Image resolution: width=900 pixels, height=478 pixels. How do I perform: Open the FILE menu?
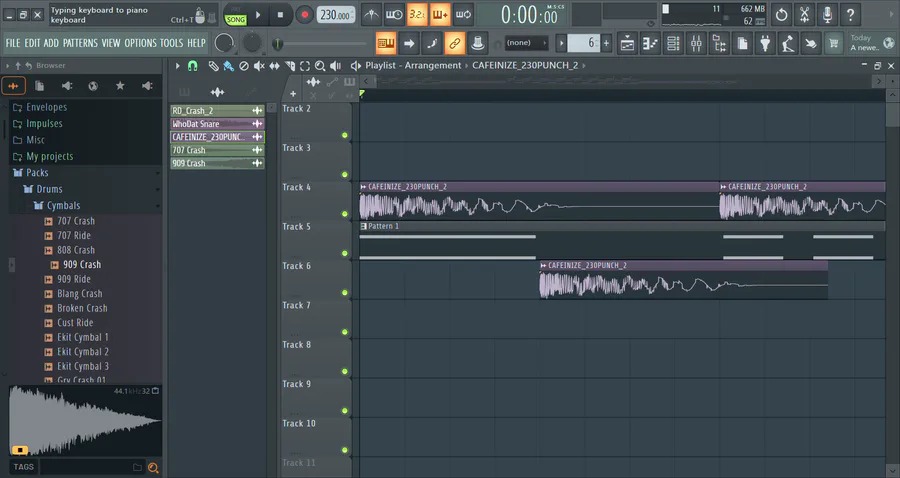click(x=13, y=43)
